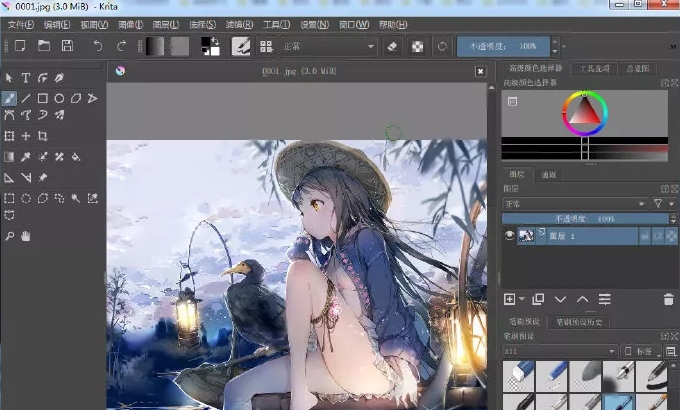680x410 pixels.
Task: Select the Contiguous Selection magic wand
Action: [76, 198]
